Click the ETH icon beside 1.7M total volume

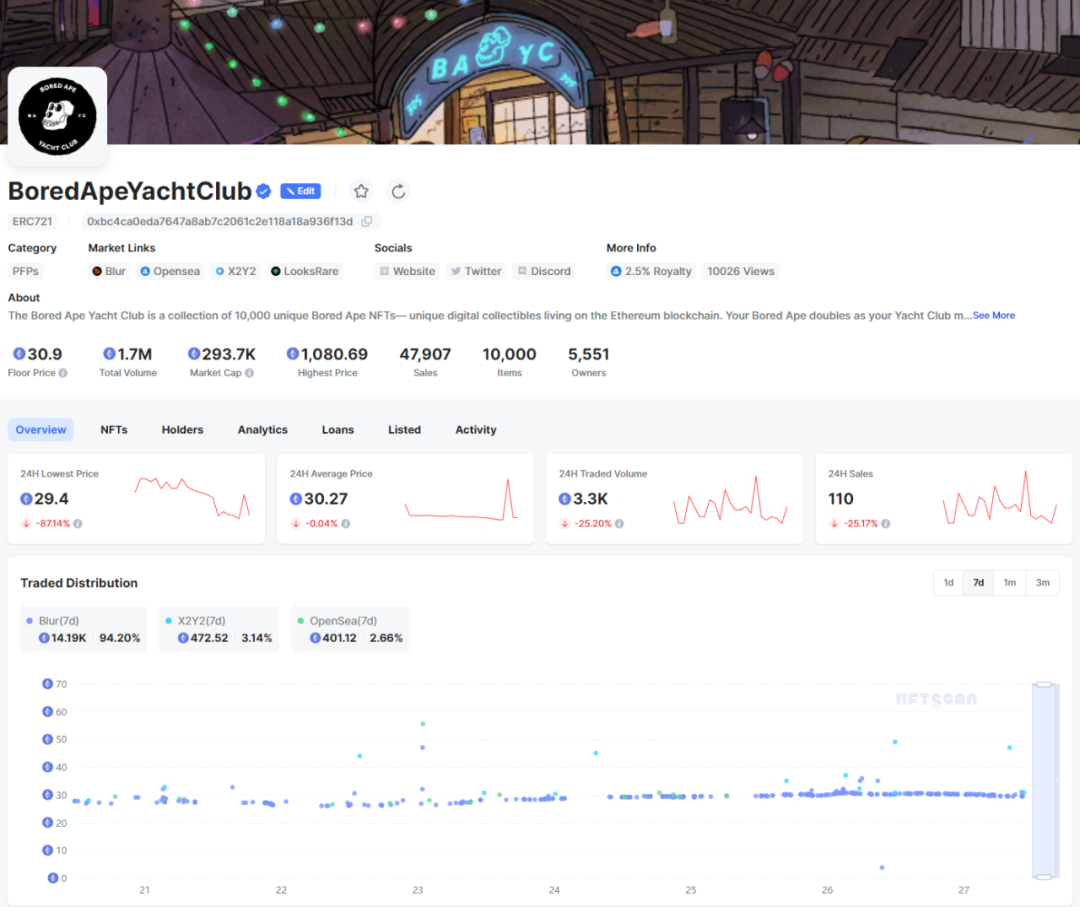pyautogui.click(x=109, y=353)
